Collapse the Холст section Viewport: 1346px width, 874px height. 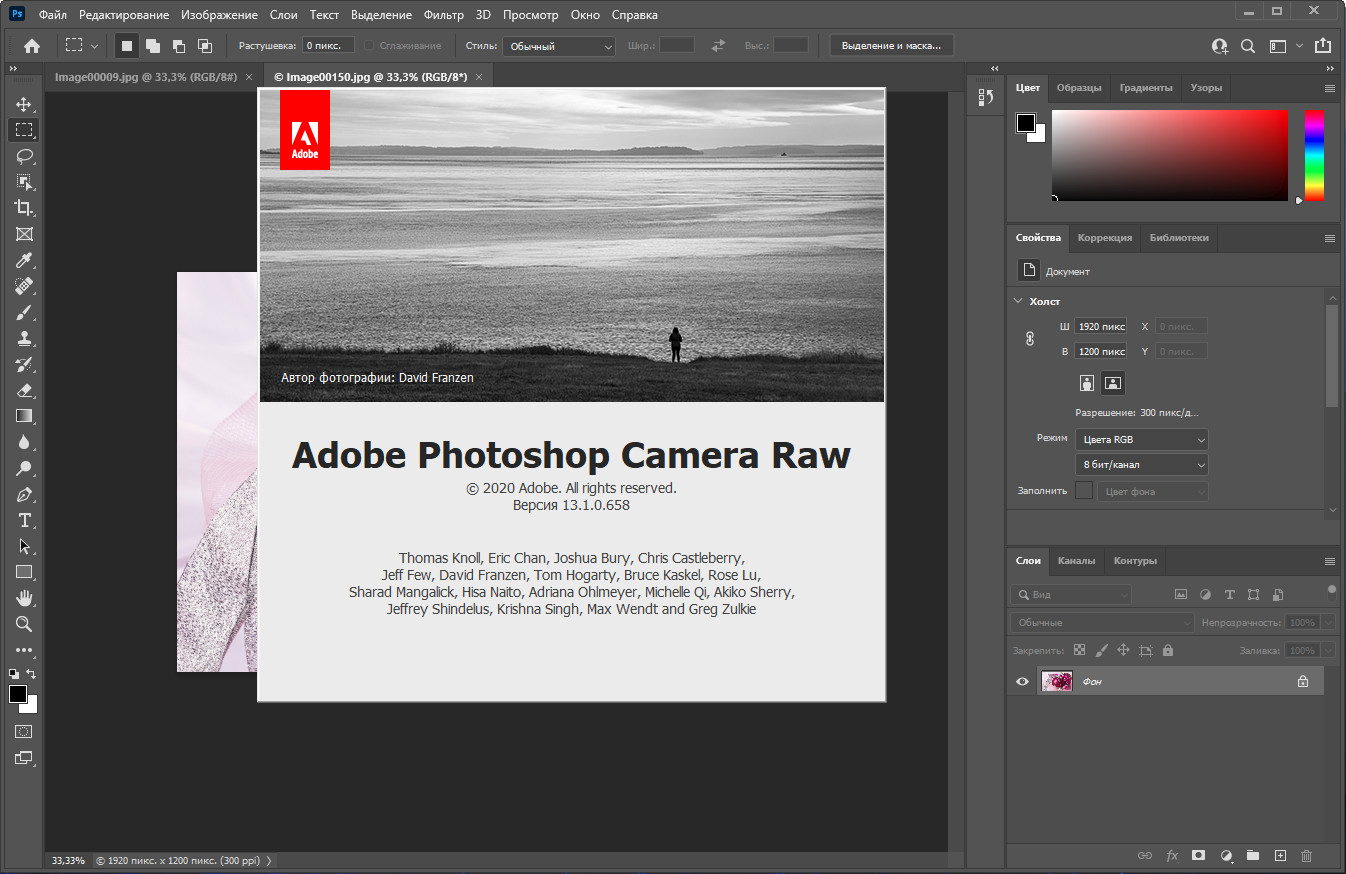point(1018,301)
